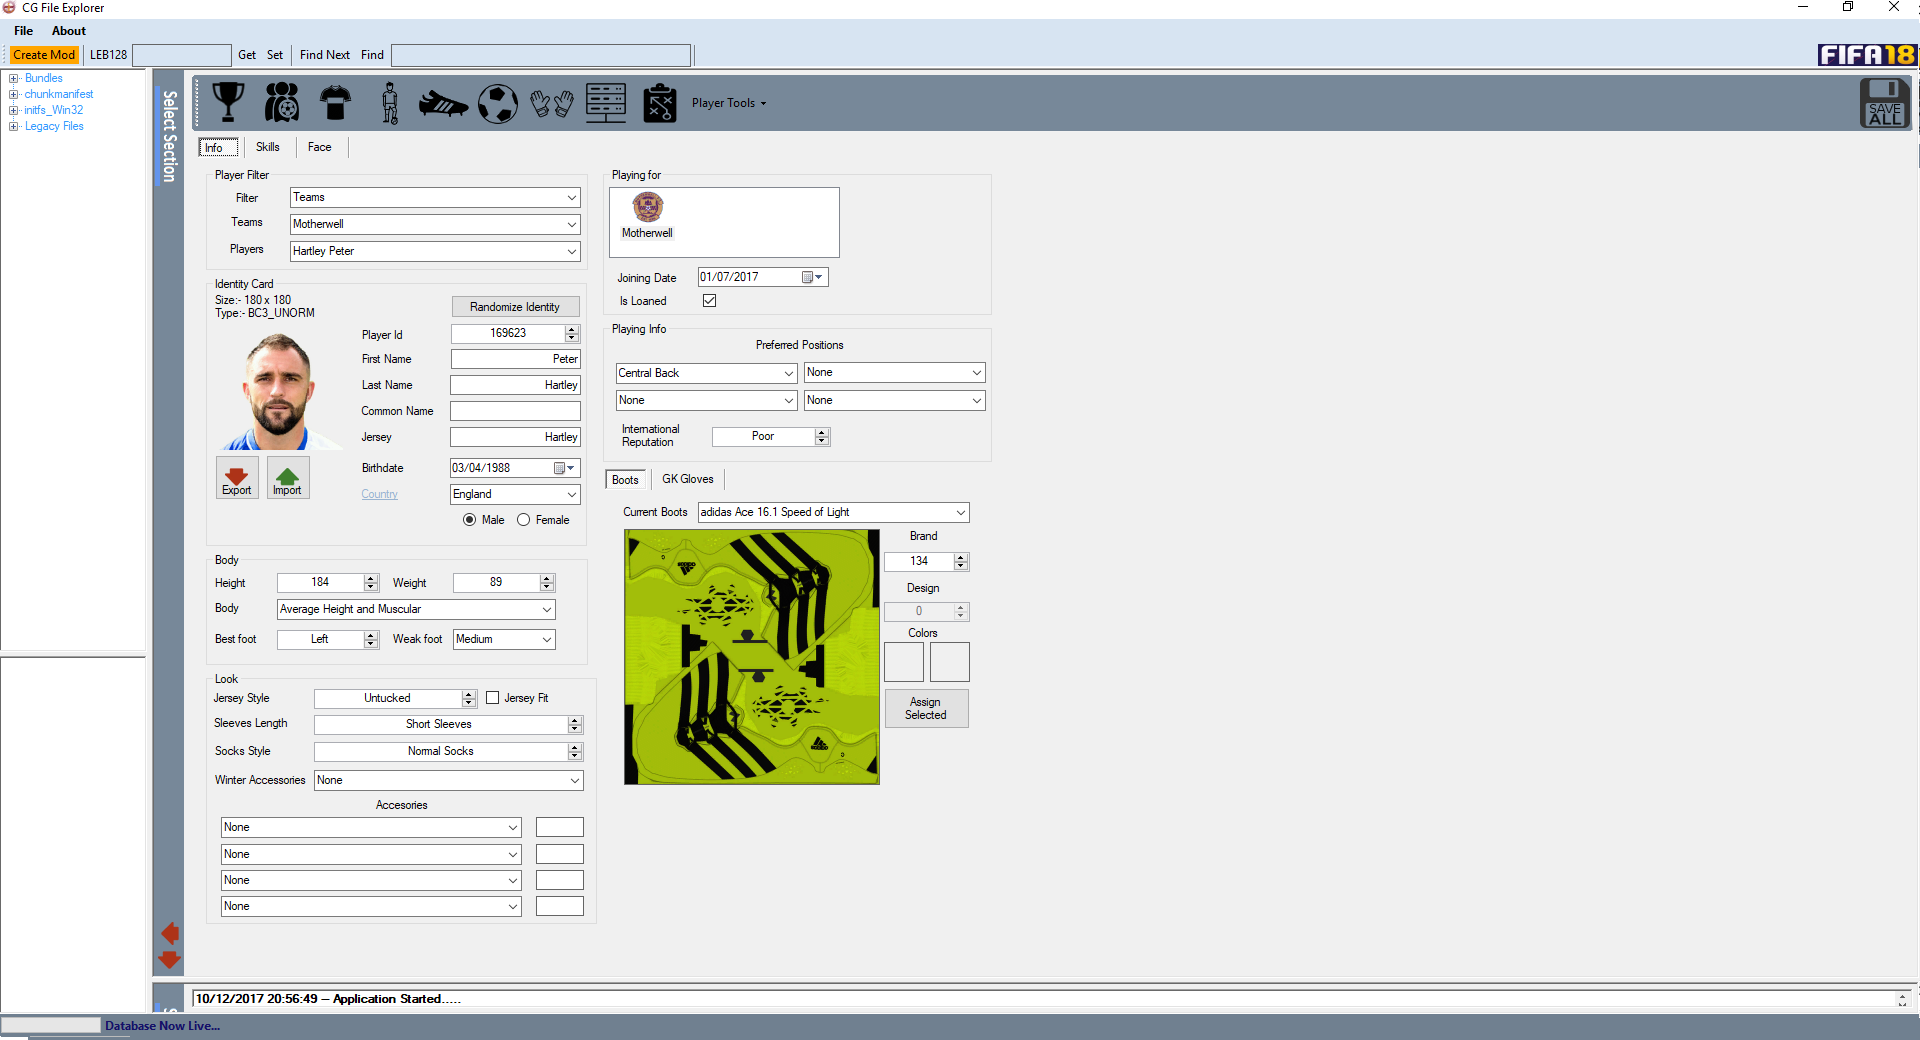Expand the Legacy Files tree node

tap(14, 126)
